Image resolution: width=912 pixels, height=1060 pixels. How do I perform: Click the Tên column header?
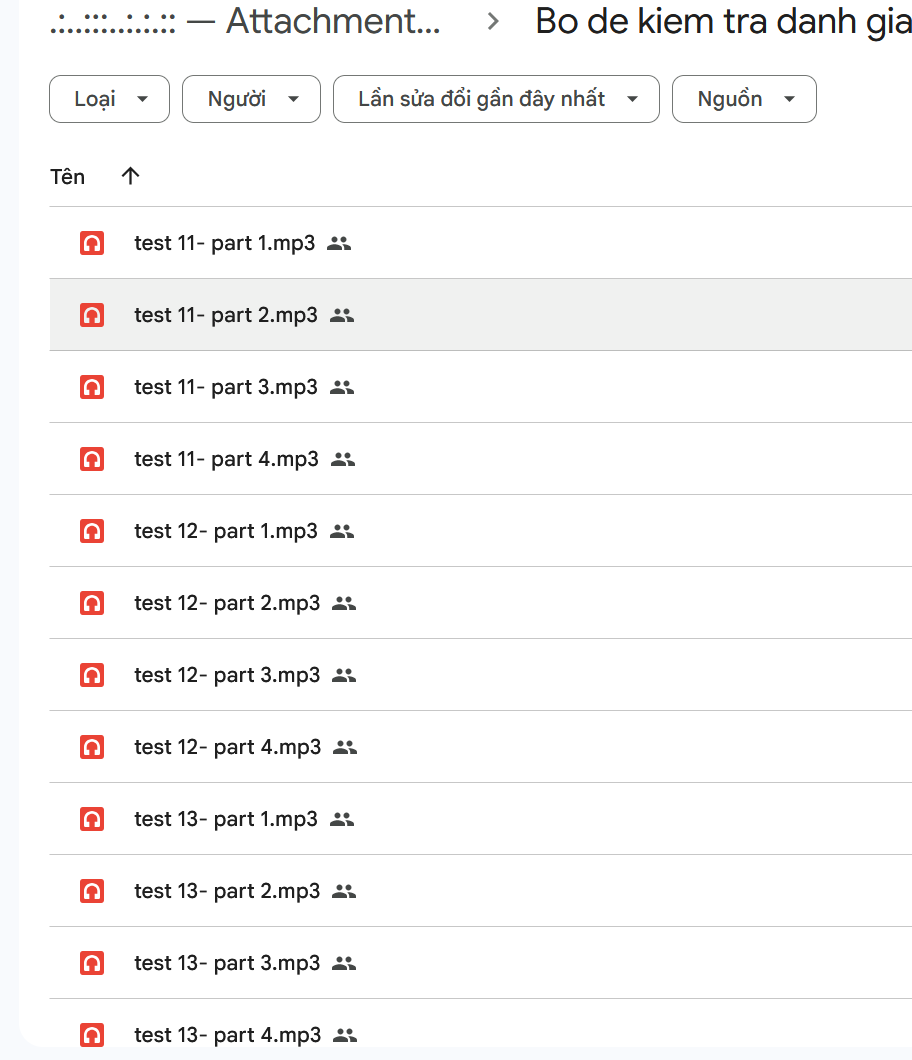tap(68, 177)
